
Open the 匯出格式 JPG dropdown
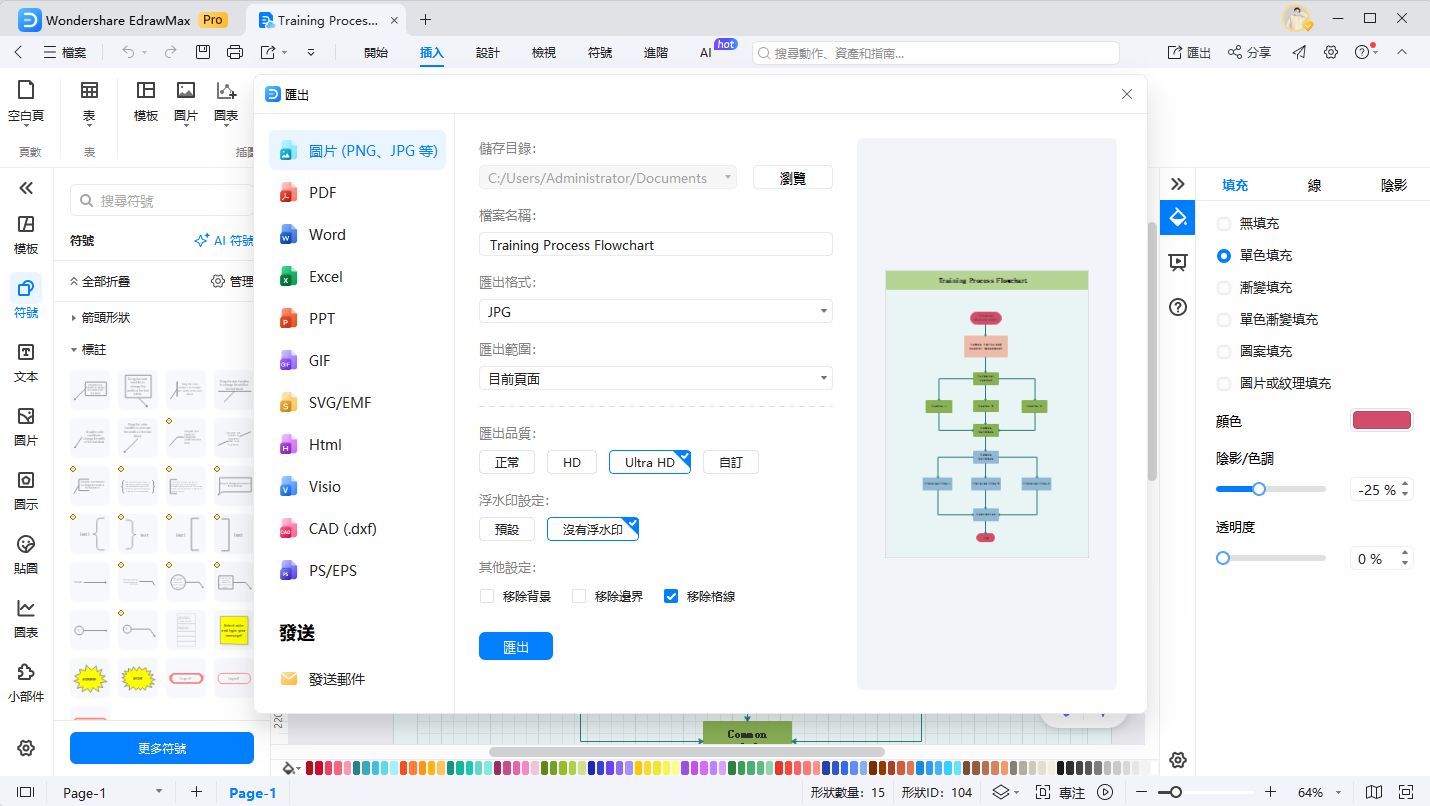655,311
